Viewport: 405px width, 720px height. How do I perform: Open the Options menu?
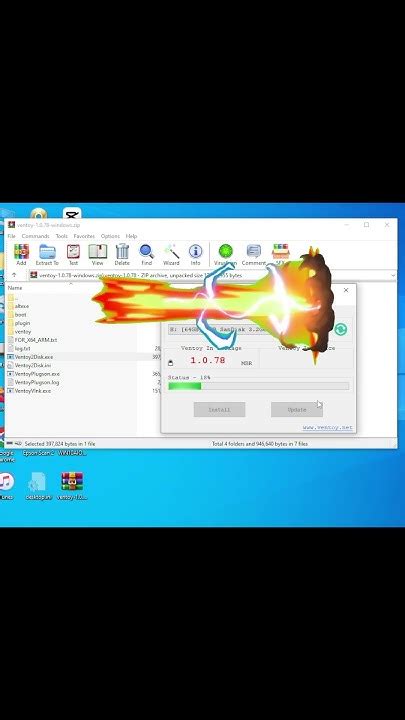[x=110, y=236]
